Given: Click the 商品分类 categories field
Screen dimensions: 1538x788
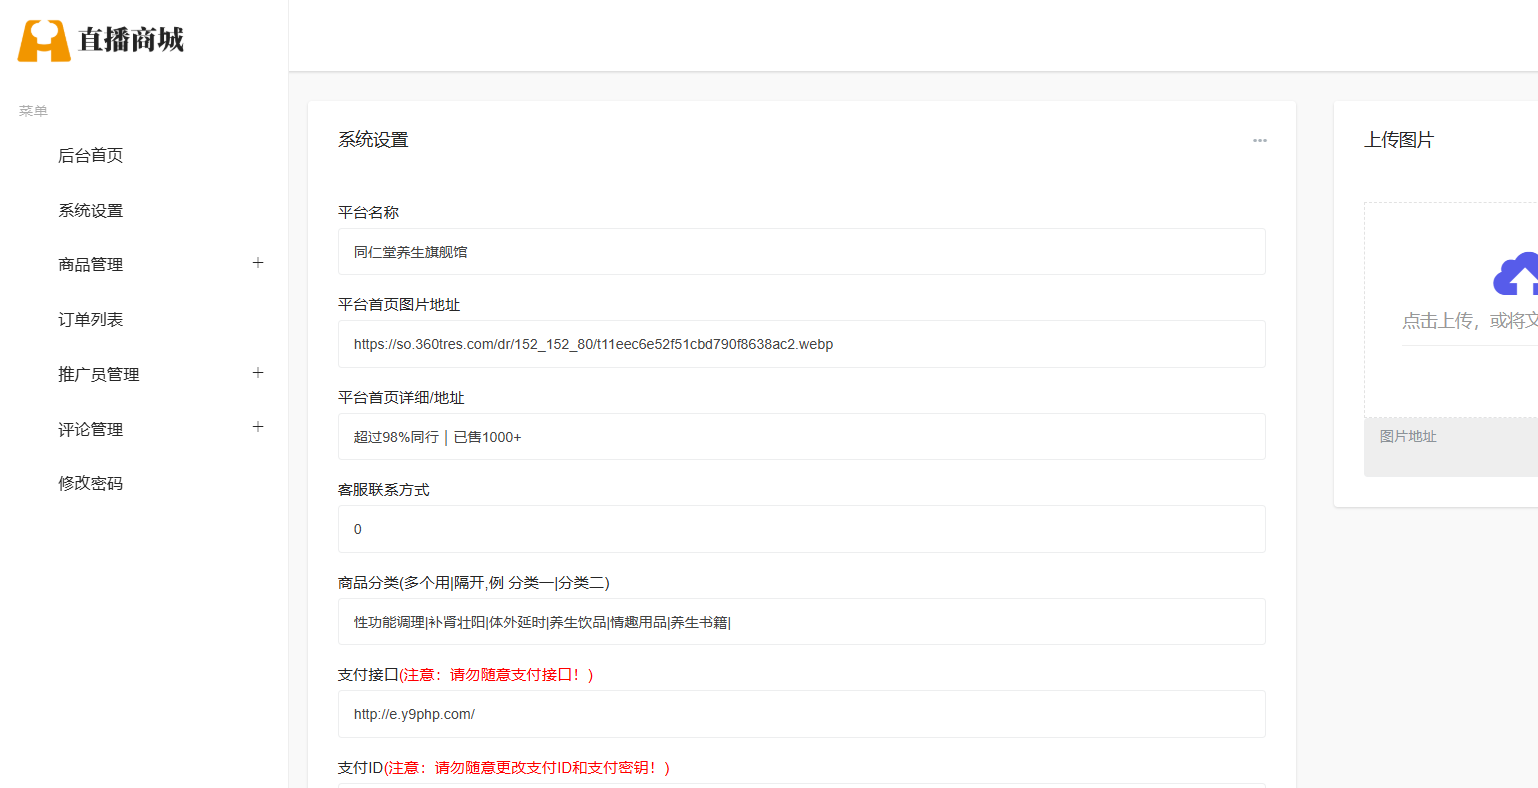Looking at the screenshot, I should (x=801, y=622).
